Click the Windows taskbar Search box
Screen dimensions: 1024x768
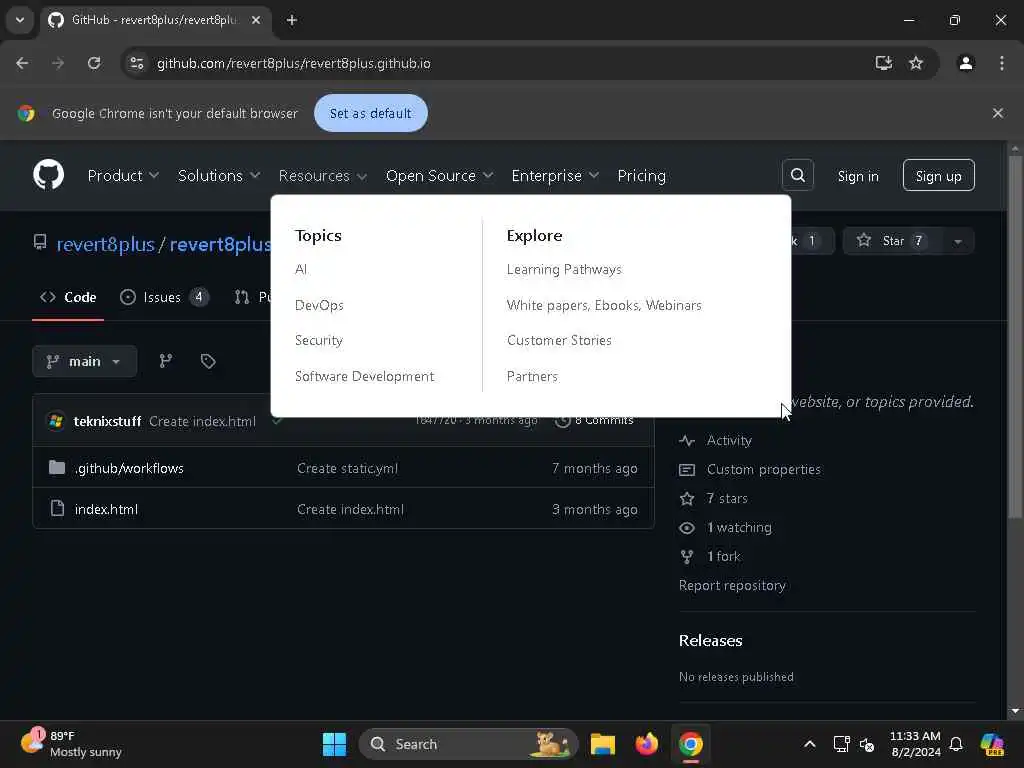[x=468, y=744]
